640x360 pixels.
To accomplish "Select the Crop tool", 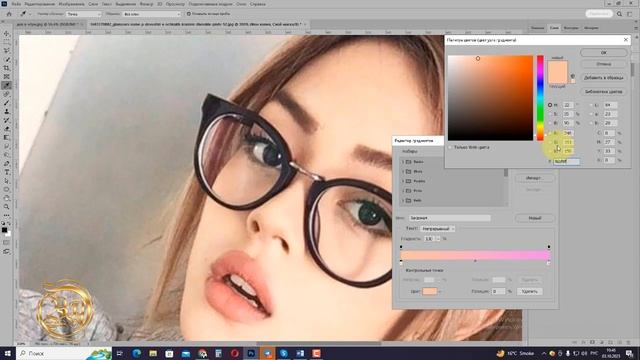I will pos(7,68).
